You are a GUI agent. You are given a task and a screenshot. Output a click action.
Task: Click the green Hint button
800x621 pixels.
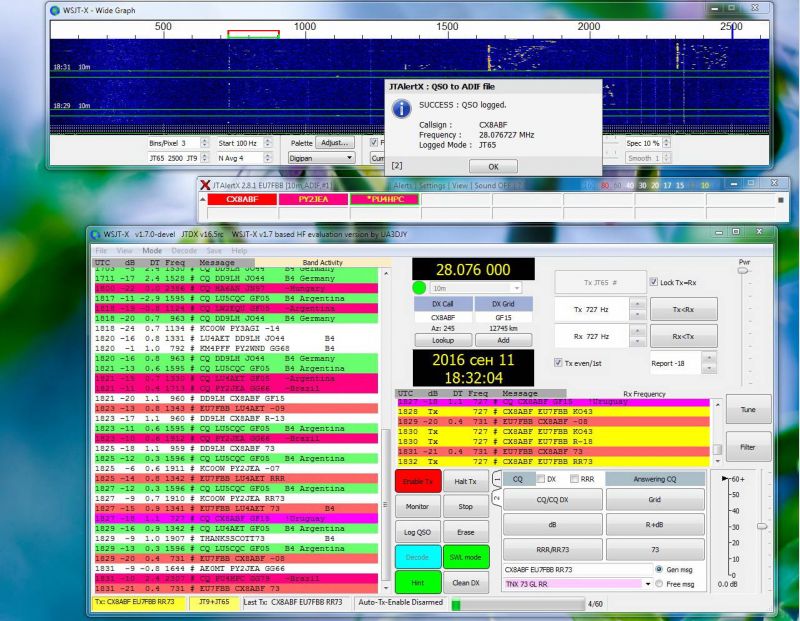[418, 582]
